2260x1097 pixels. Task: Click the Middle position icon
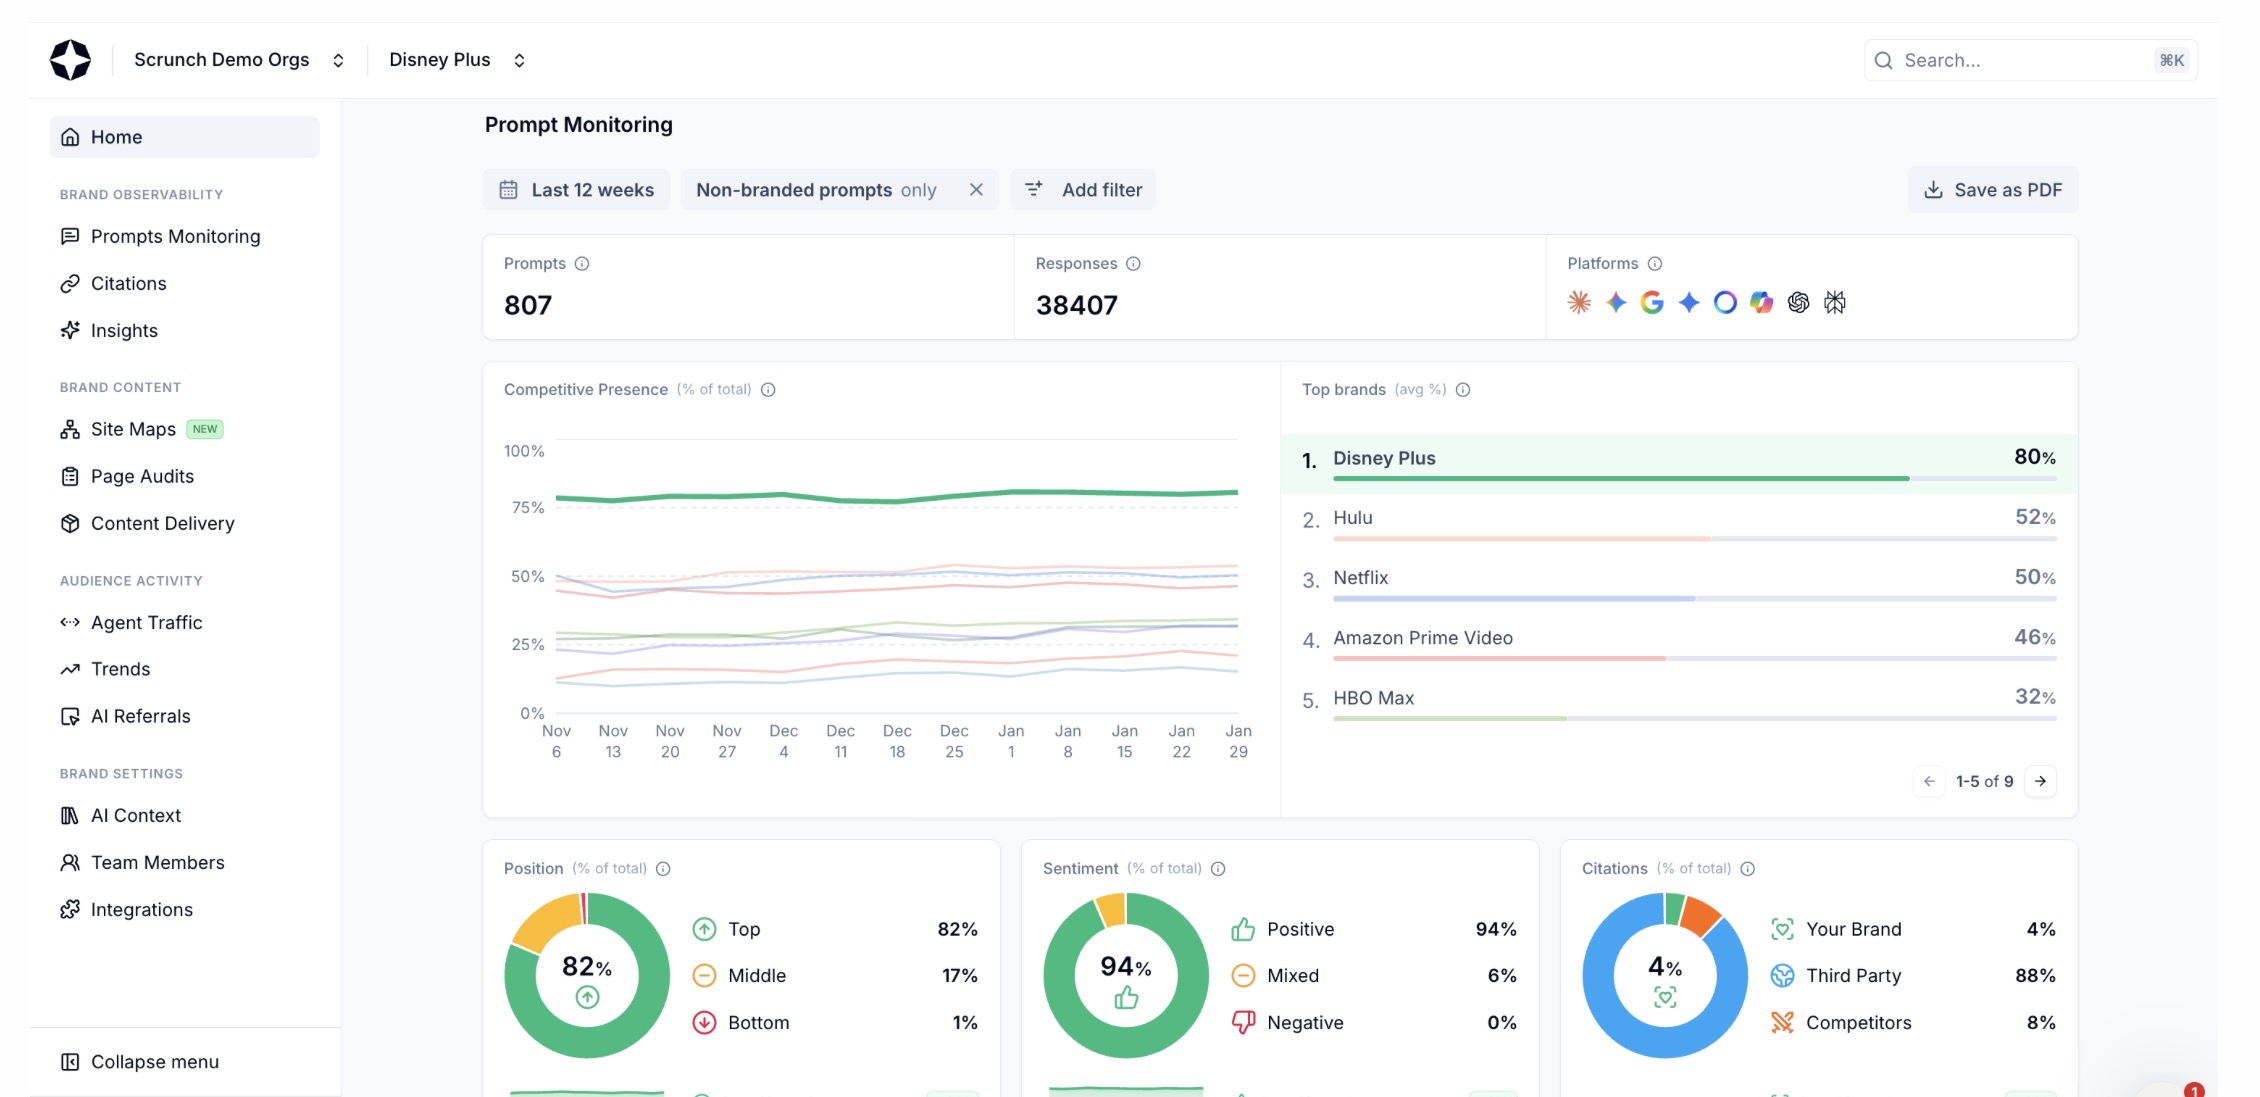tap(704, 976)
